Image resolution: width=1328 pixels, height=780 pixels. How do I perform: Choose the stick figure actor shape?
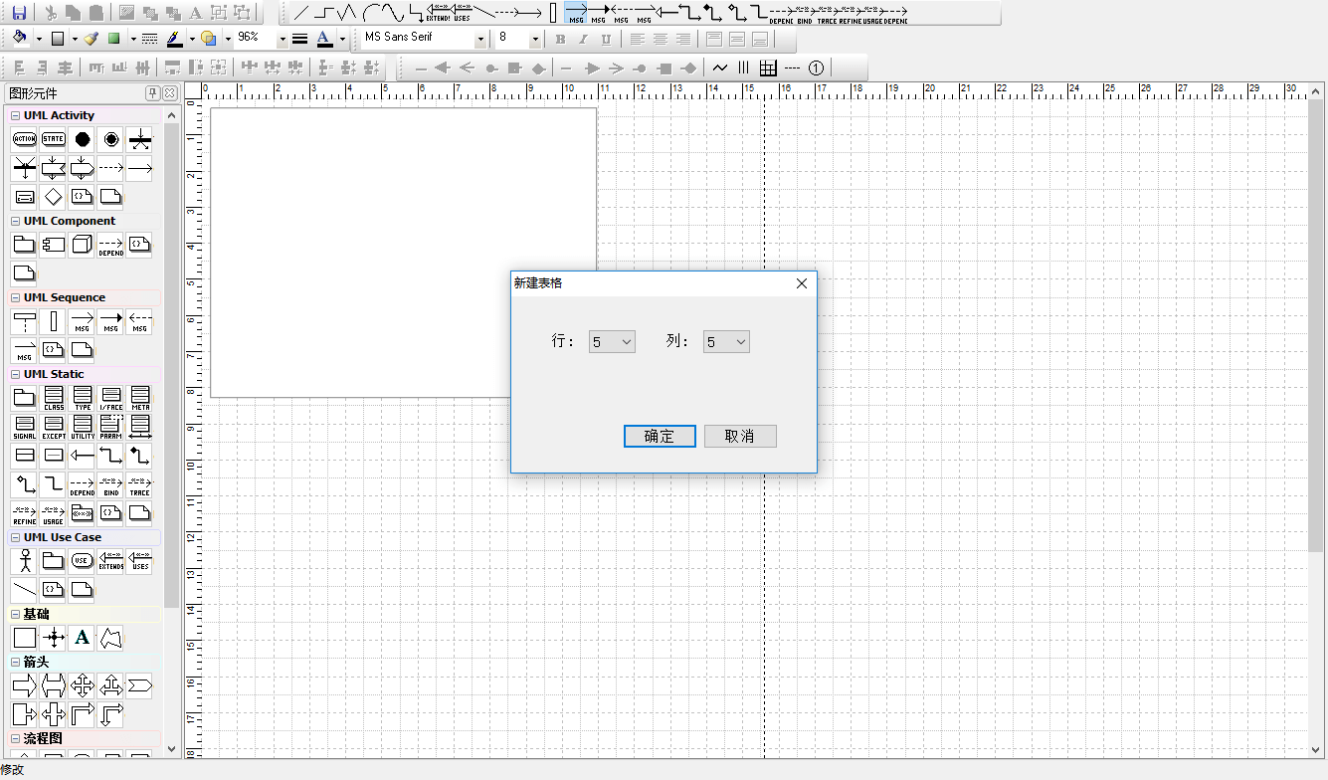point(24,561)
